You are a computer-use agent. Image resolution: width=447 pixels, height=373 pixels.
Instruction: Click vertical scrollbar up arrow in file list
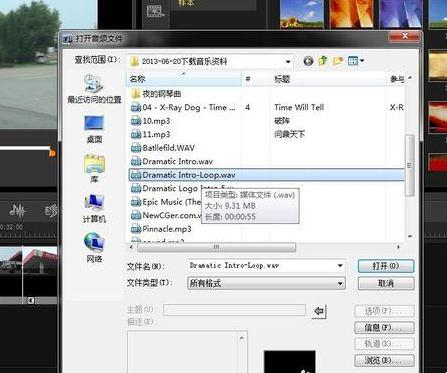point(410,78)
